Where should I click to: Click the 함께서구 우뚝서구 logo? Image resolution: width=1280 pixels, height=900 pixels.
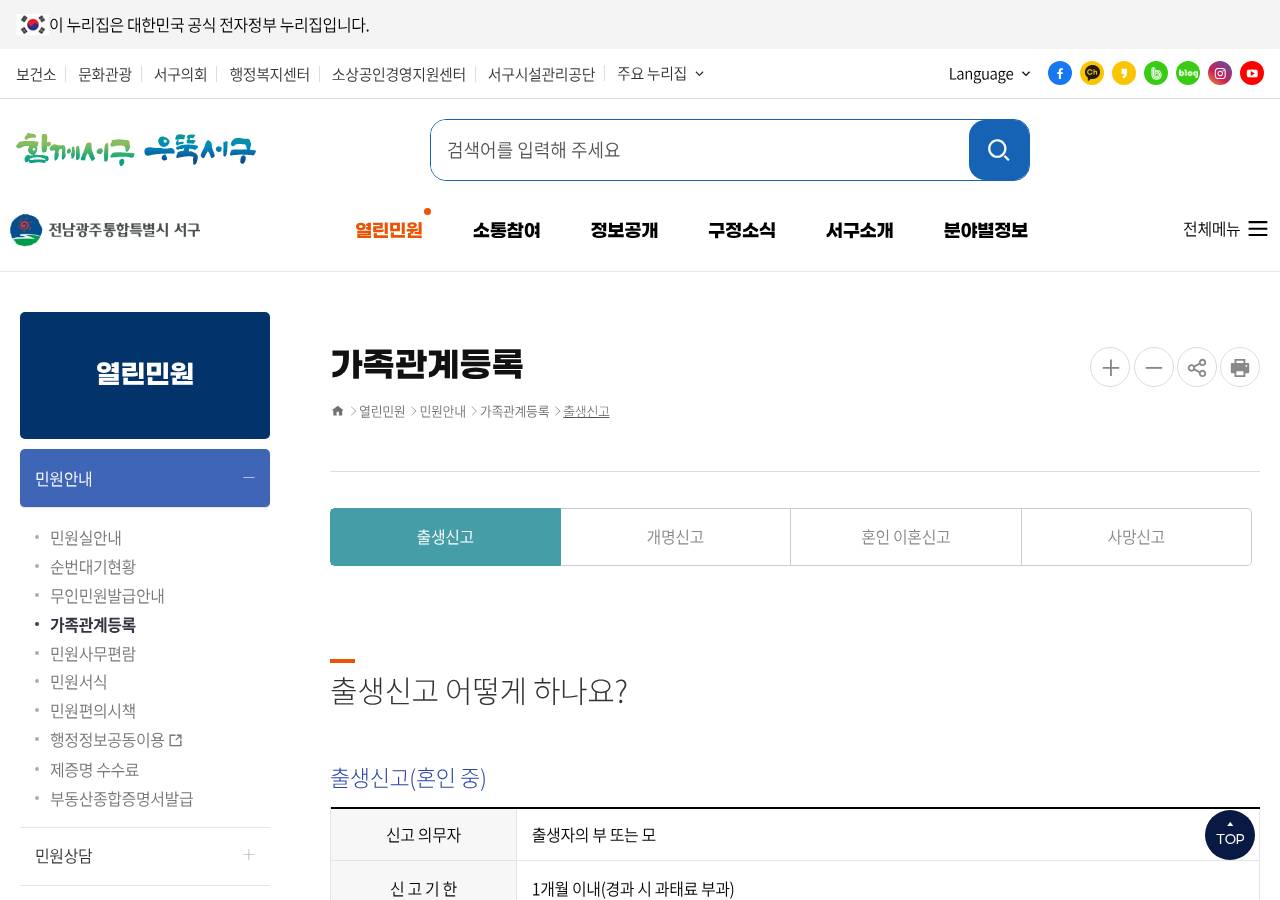pyautogui.click(x=136, y=150)
